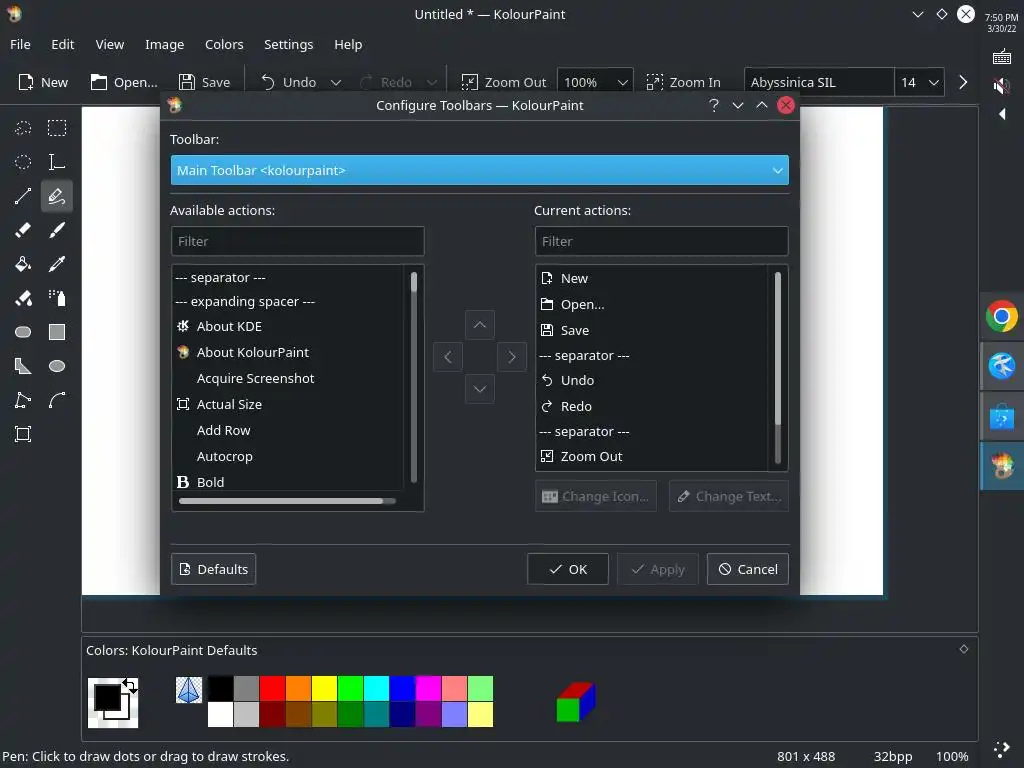Viewport: 1024px width, 768px height.
Task: Open the Colors menu
Action: coord(224,44)
